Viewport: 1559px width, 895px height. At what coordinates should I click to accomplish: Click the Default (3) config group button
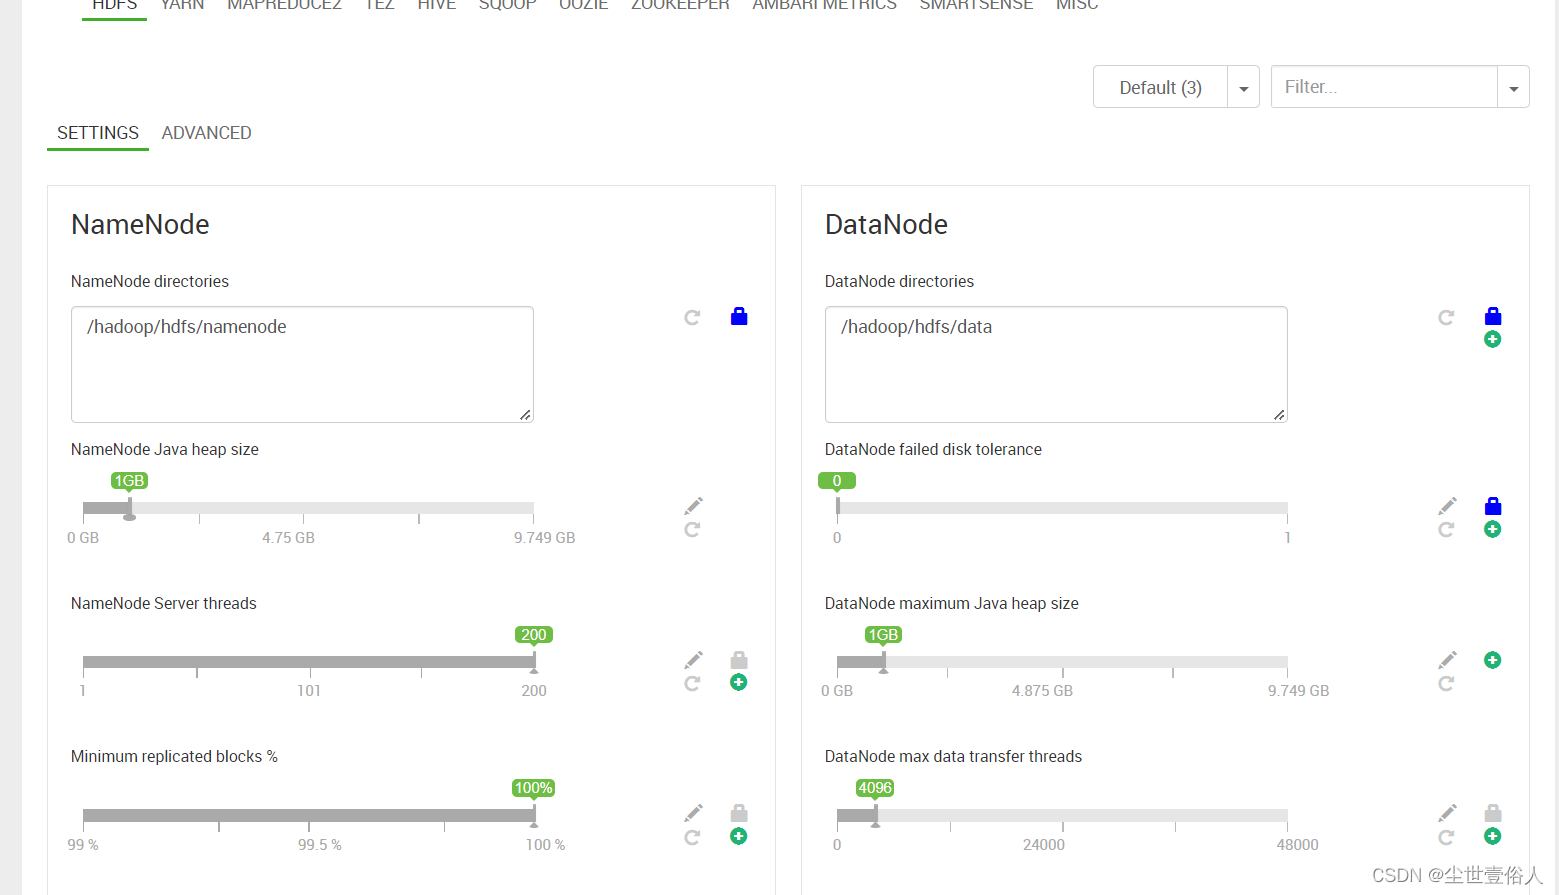pyautogui.click(x=1160, y=87)
